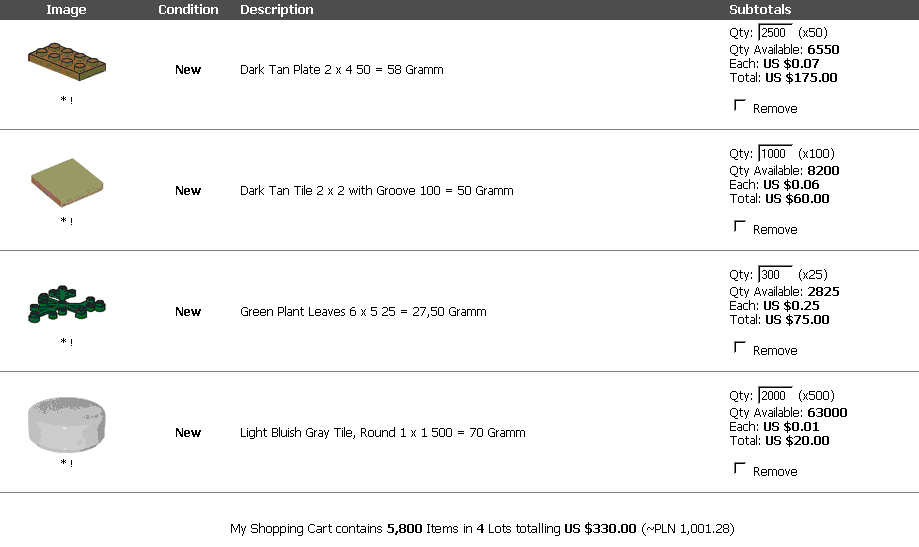Click the Condition column header

[x=188, y=10]
